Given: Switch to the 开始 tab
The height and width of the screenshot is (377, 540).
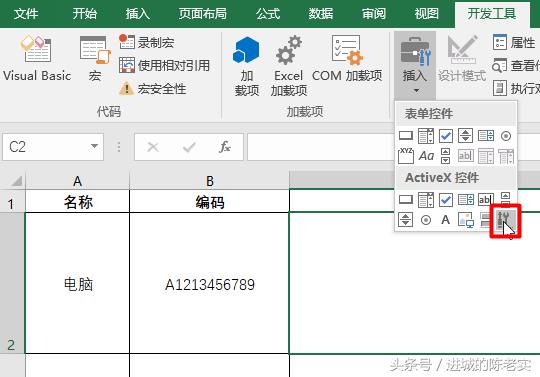Looking at the screenshot, I should click(84, 14).
